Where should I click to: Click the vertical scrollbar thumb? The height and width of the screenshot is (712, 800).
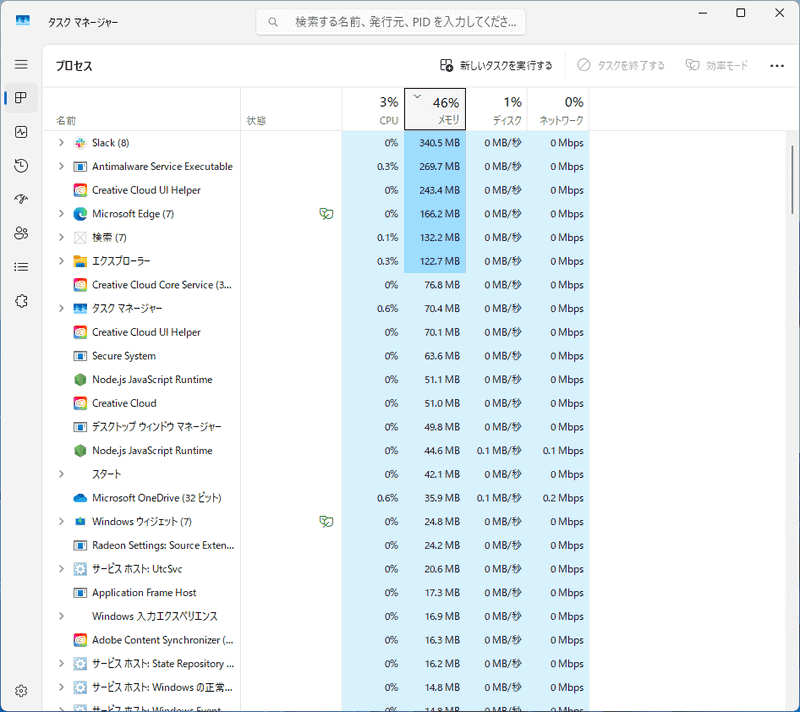pyautogui.click(x=792, y=179)
